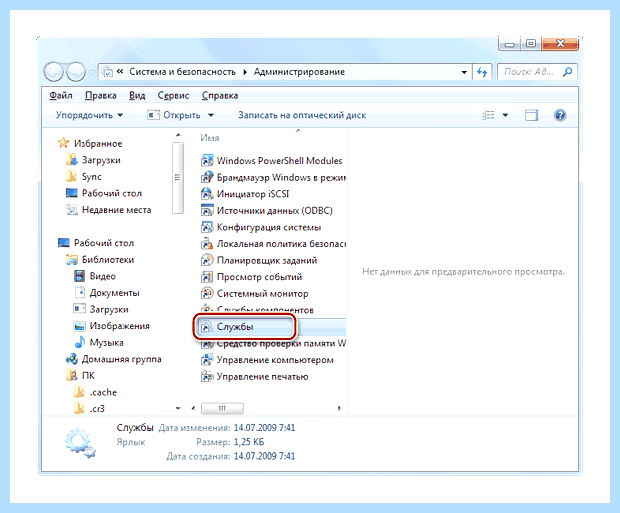Click the file list horizontal scrollbar thumb
This screenshot has height=513, width=620.
(222, 408)
